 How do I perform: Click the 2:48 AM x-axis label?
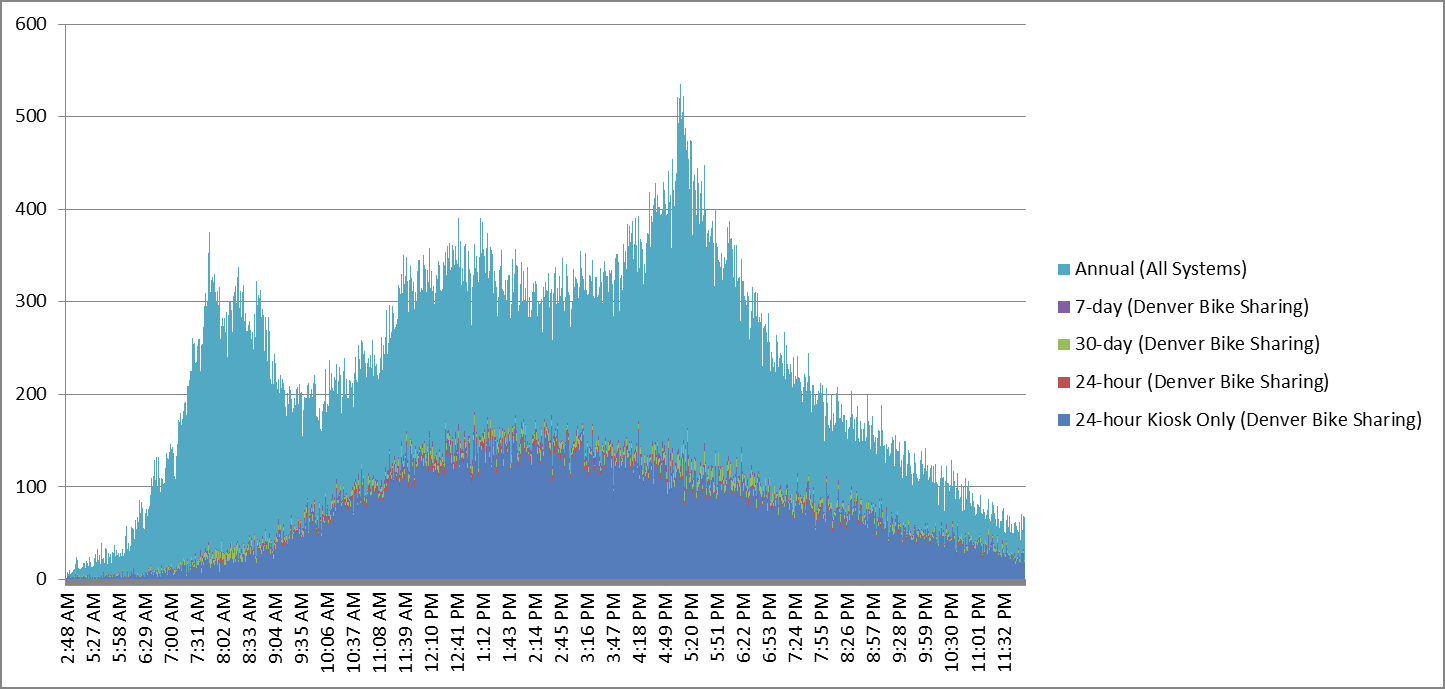pos(68,627)
